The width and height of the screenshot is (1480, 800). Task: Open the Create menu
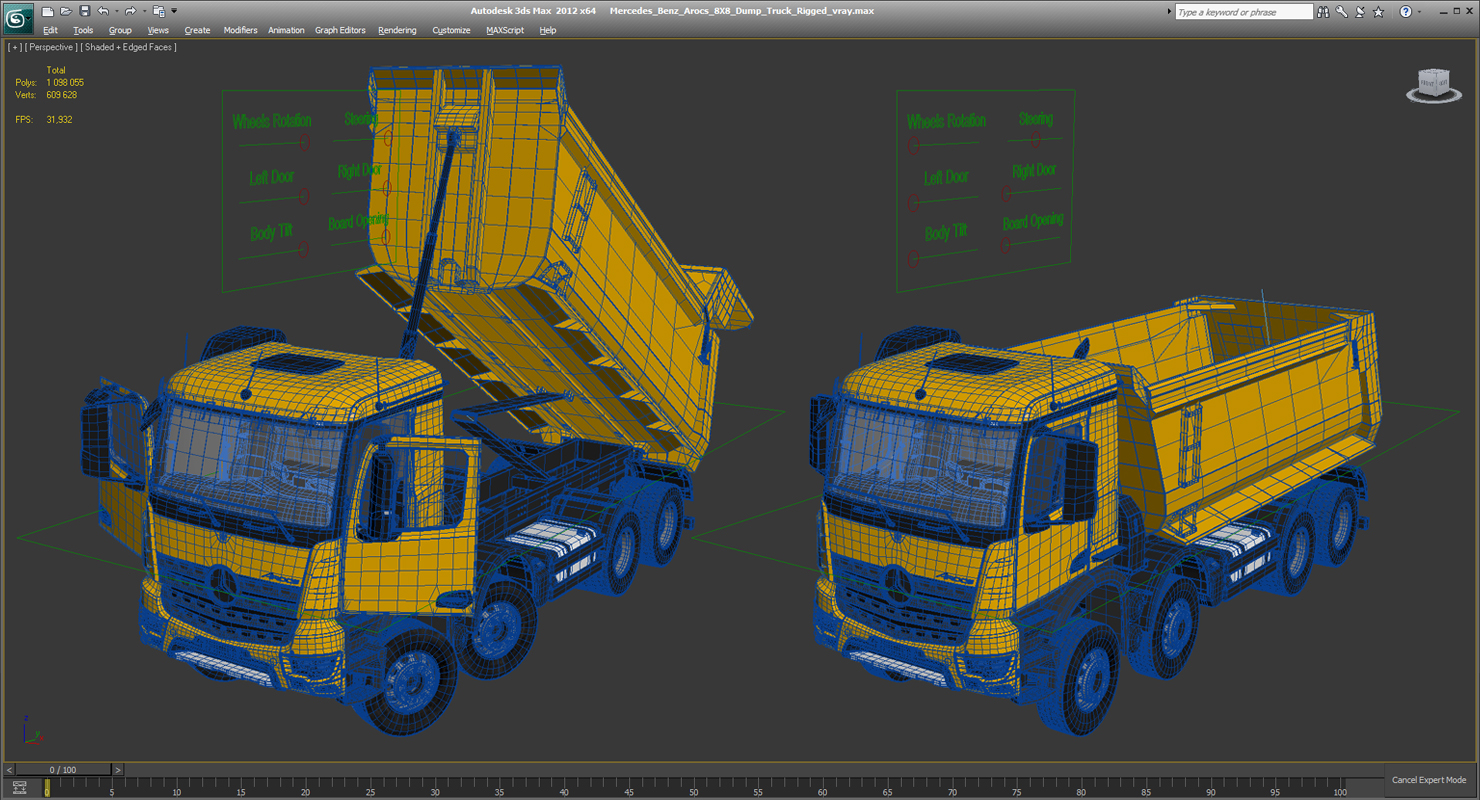pos(197,30)
